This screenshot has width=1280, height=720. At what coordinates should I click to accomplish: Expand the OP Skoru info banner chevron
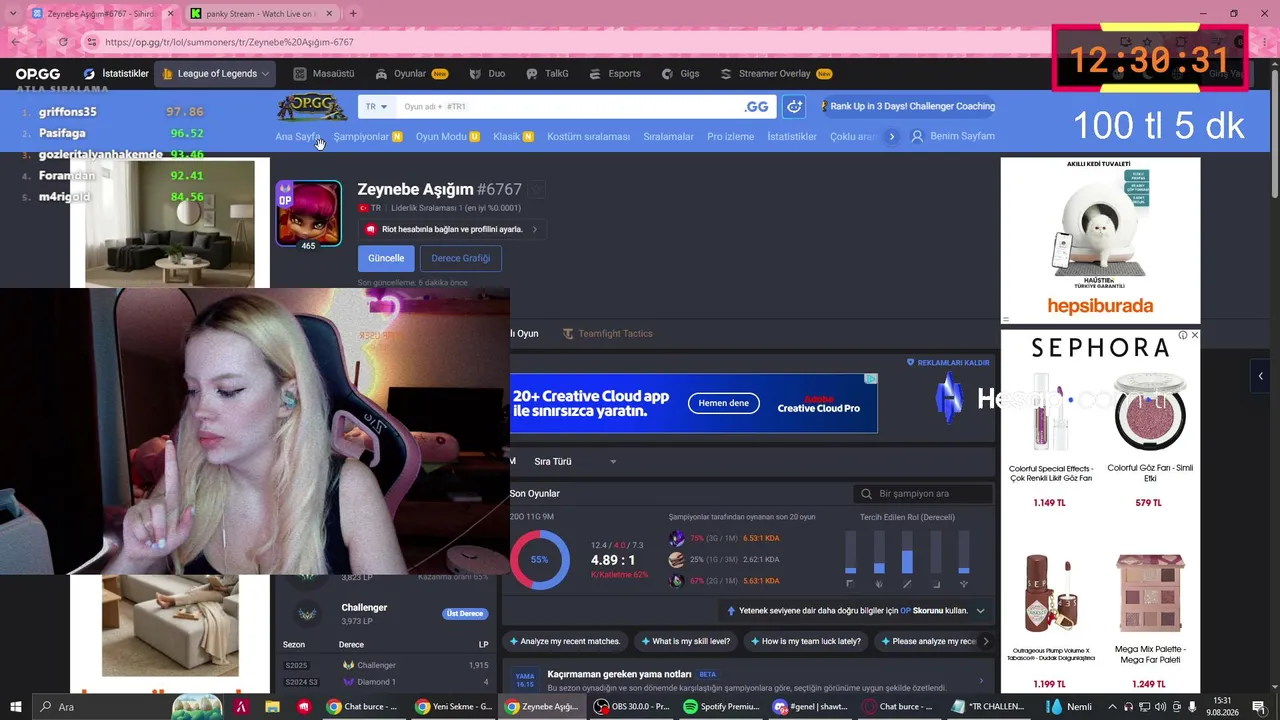980,611
